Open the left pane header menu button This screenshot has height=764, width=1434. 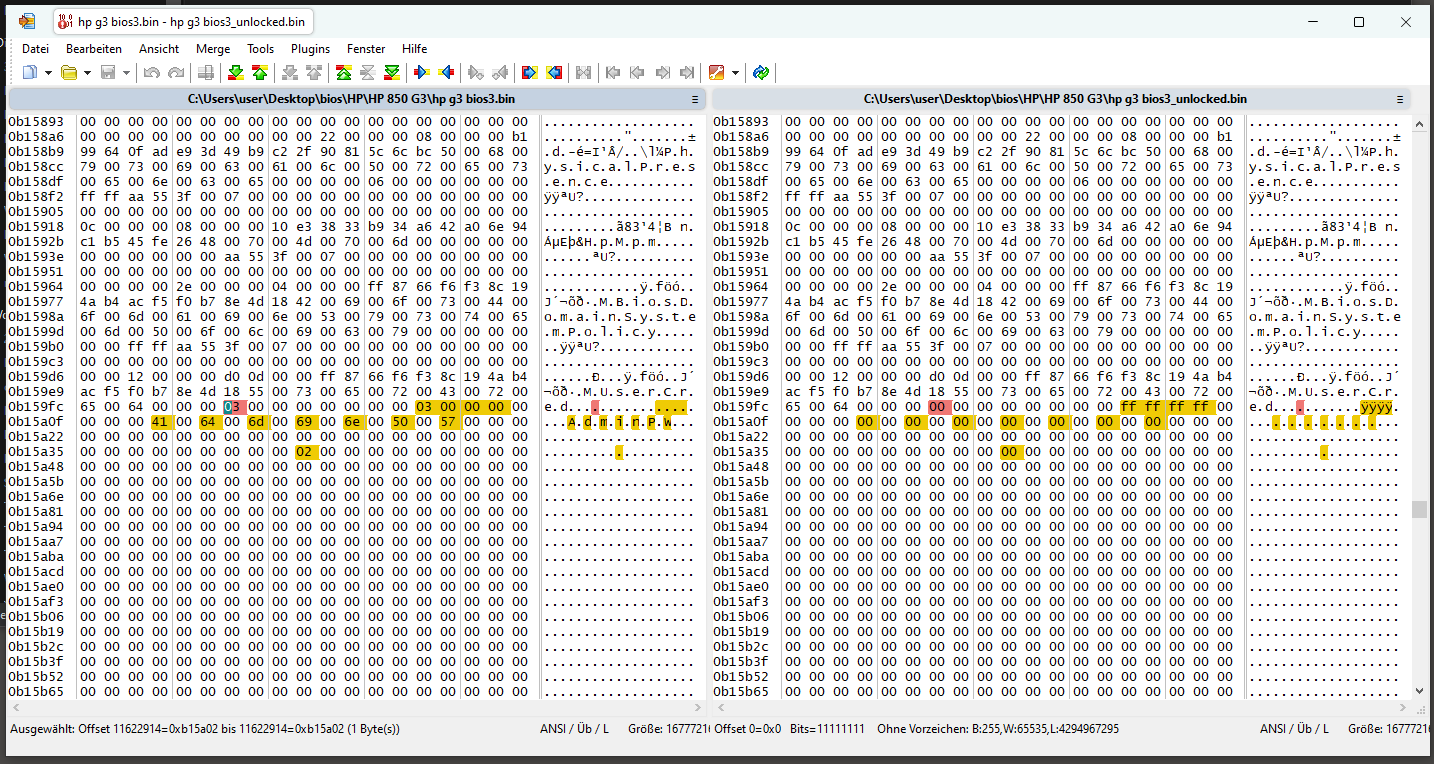(x=695, y=99)
